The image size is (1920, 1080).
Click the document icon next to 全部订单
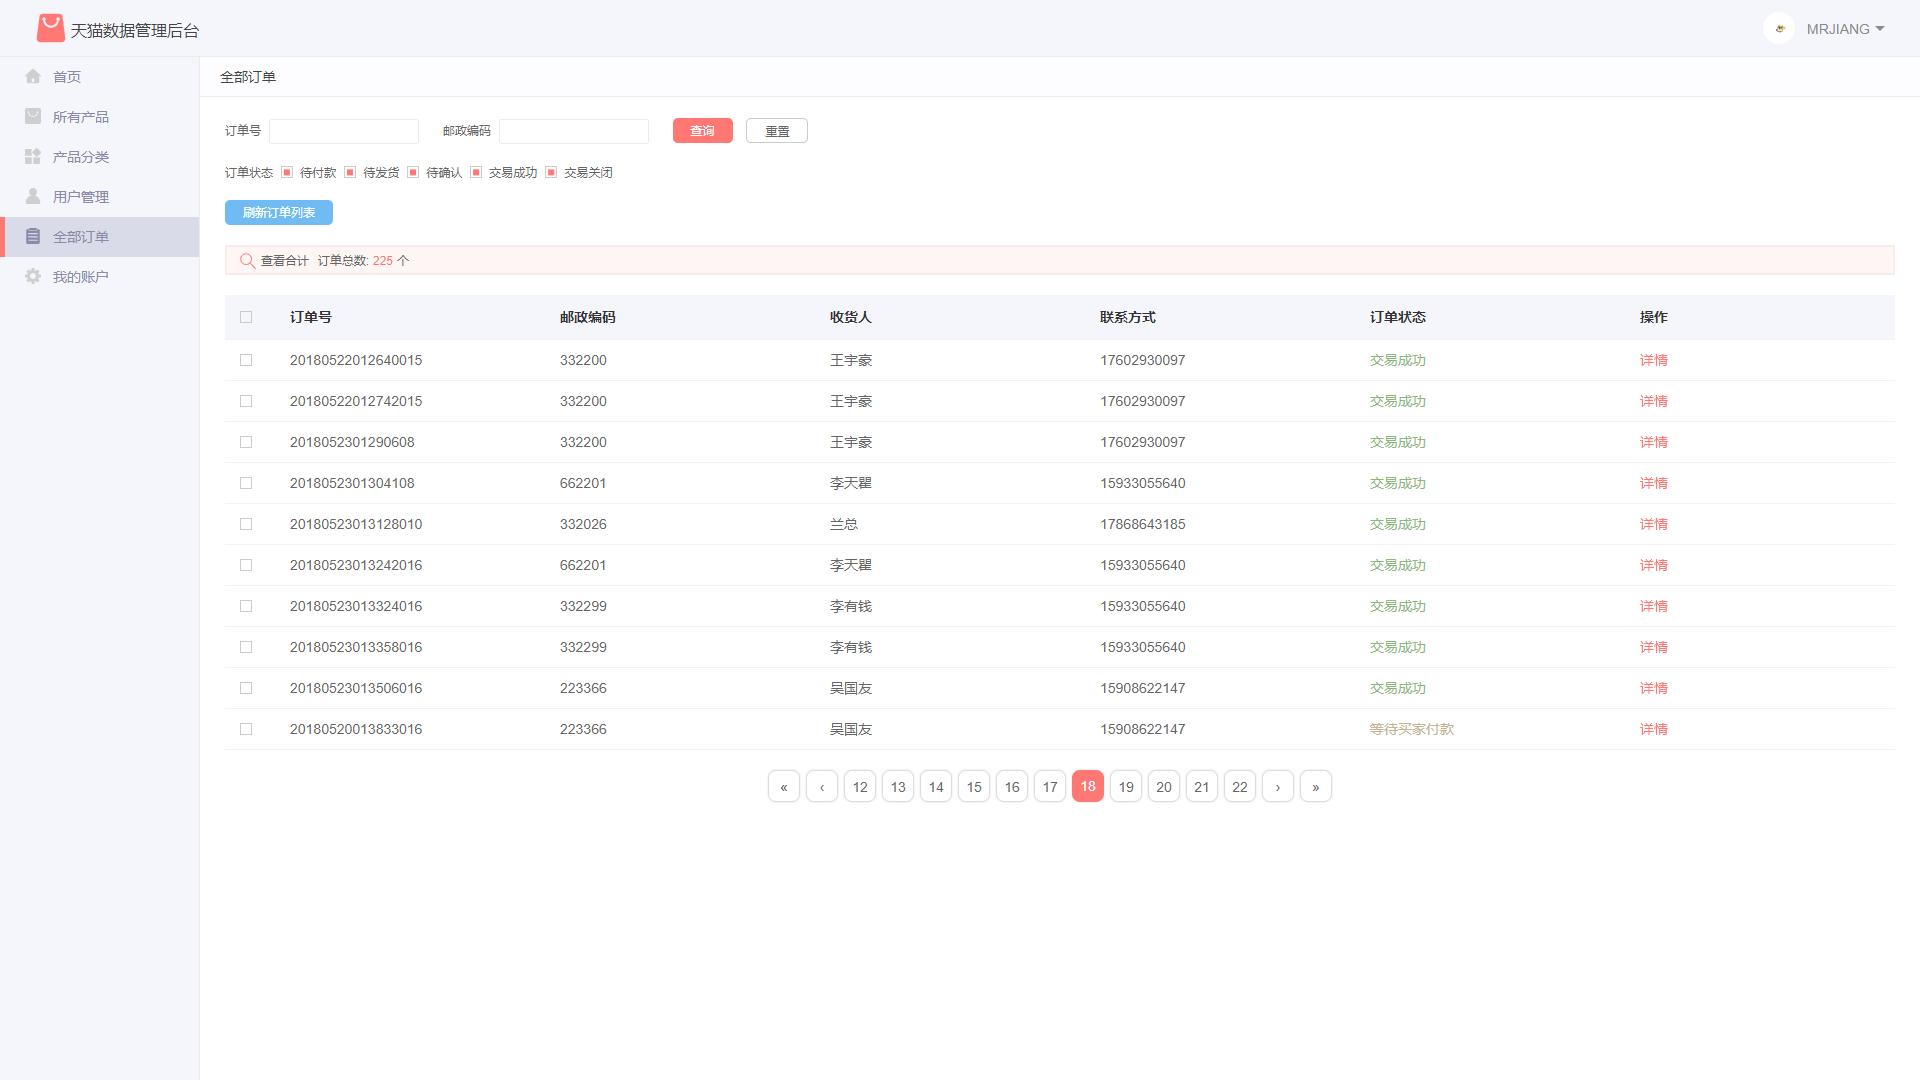(33, 236)
